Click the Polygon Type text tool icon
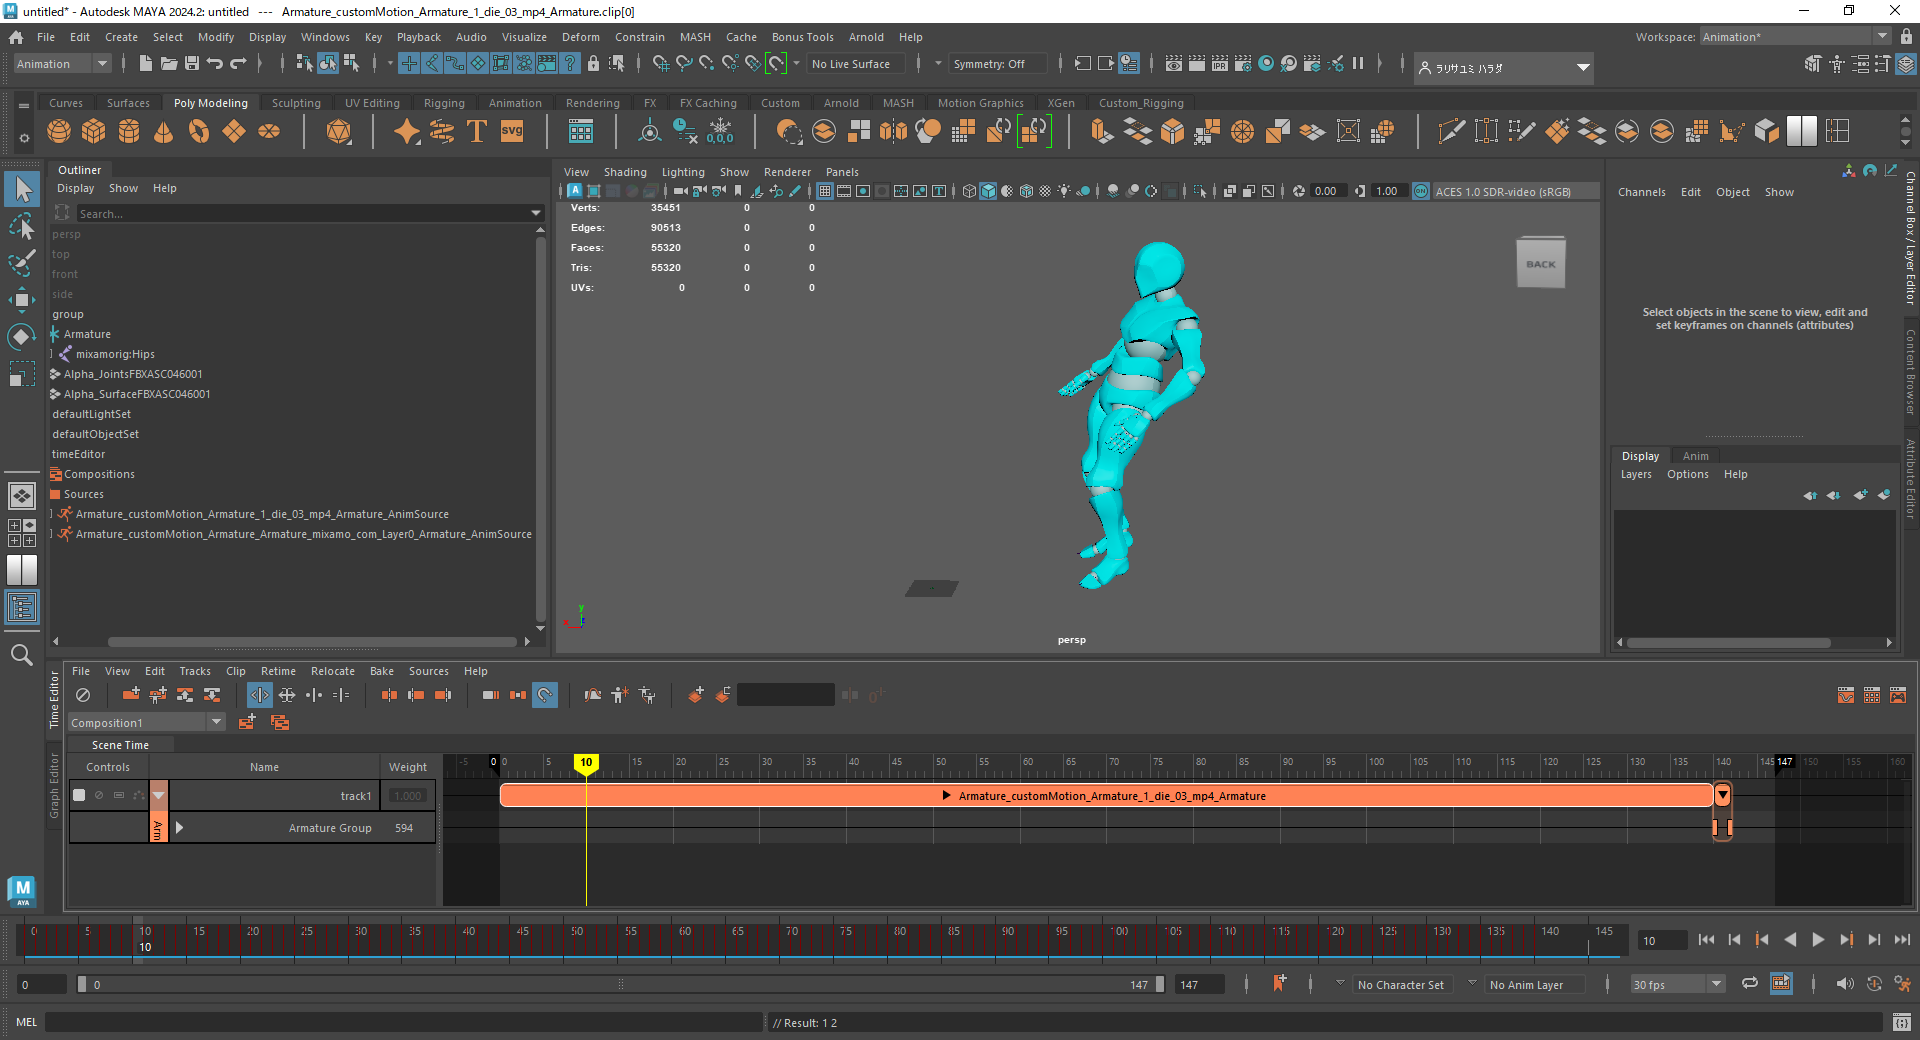 476,131
